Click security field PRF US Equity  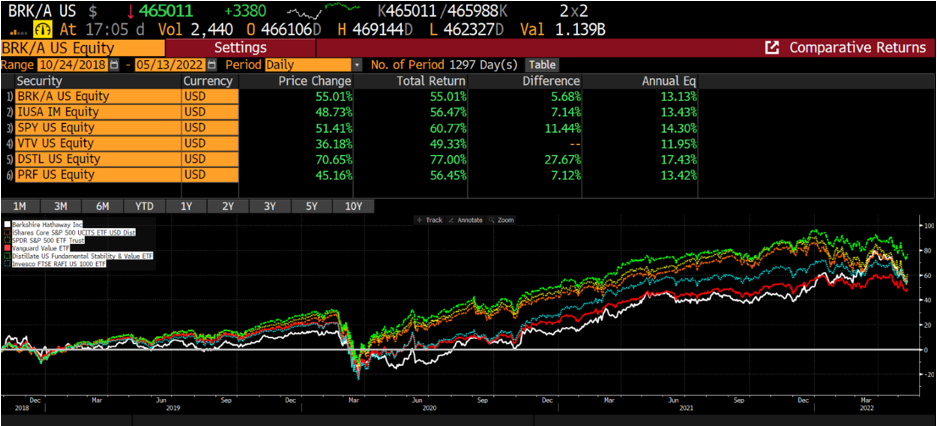[x=98, y=175]
